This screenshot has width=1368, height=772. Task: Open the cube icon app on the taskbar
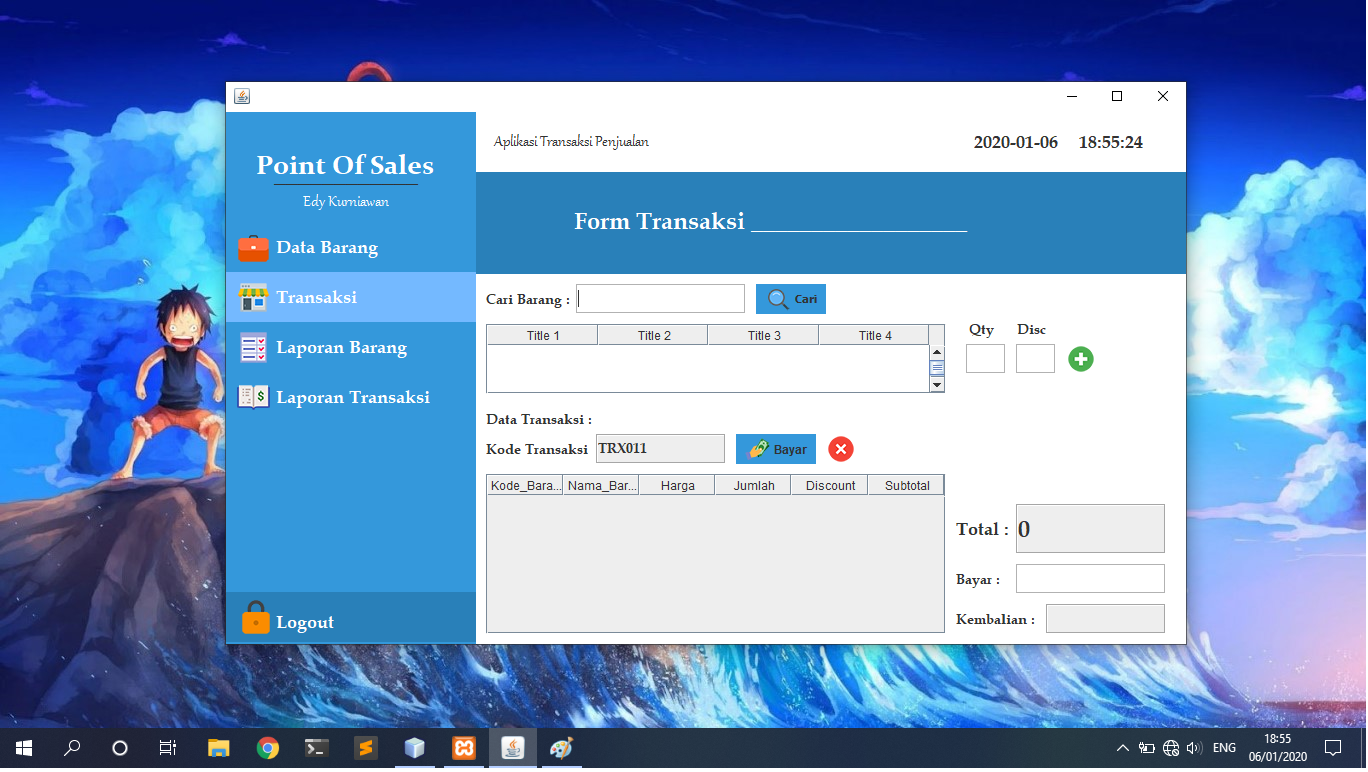click(x=415, y=747)
